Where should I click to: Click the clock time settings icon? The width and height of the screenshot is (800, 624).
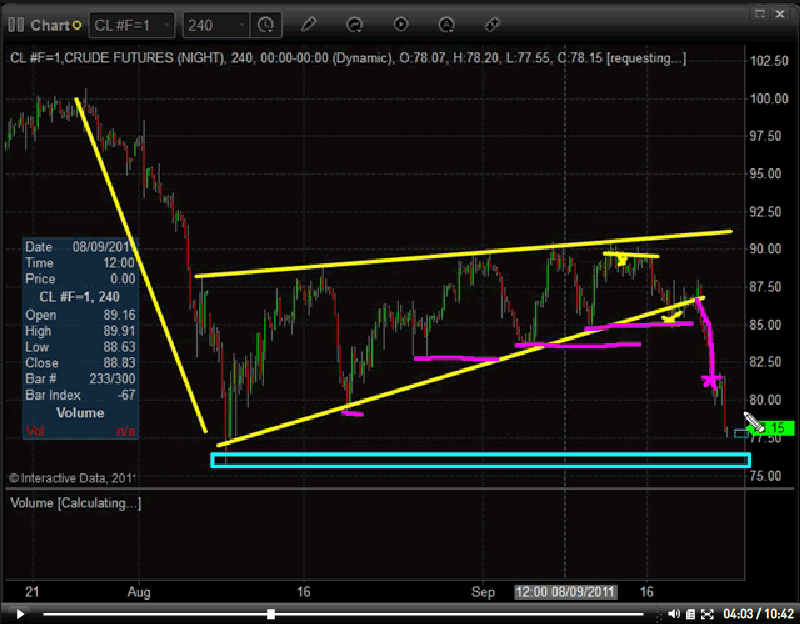tap(266, 25)
